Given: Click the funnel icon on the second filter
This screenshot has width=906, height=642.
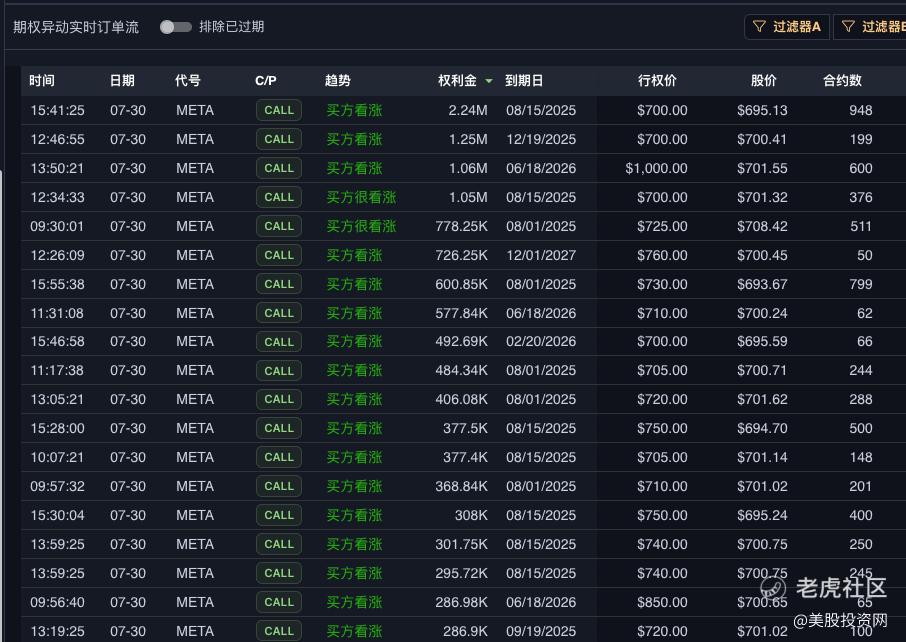Looking at the screenshot, I should [848, 27].
